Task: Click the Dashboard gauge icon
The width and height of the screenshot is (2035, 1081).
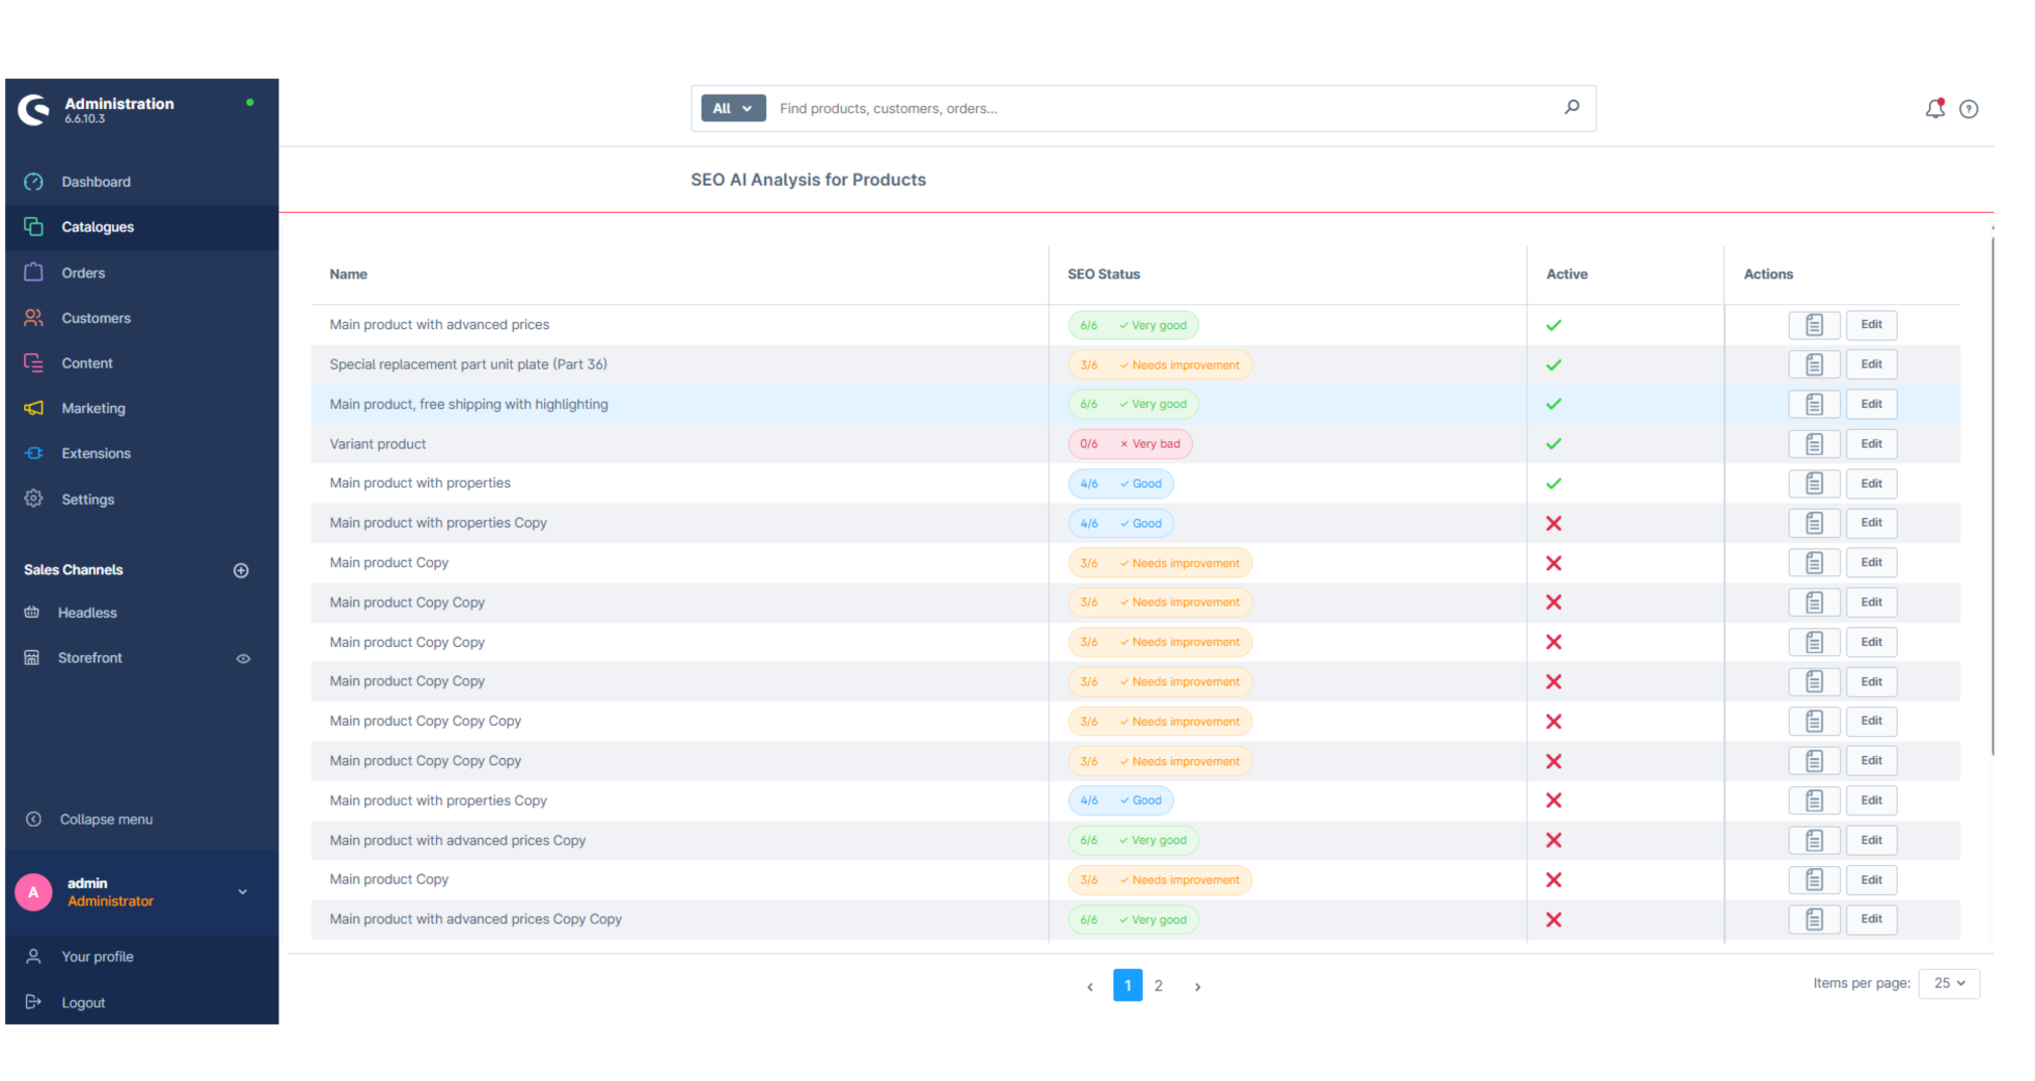Action: tap(34, 182)
